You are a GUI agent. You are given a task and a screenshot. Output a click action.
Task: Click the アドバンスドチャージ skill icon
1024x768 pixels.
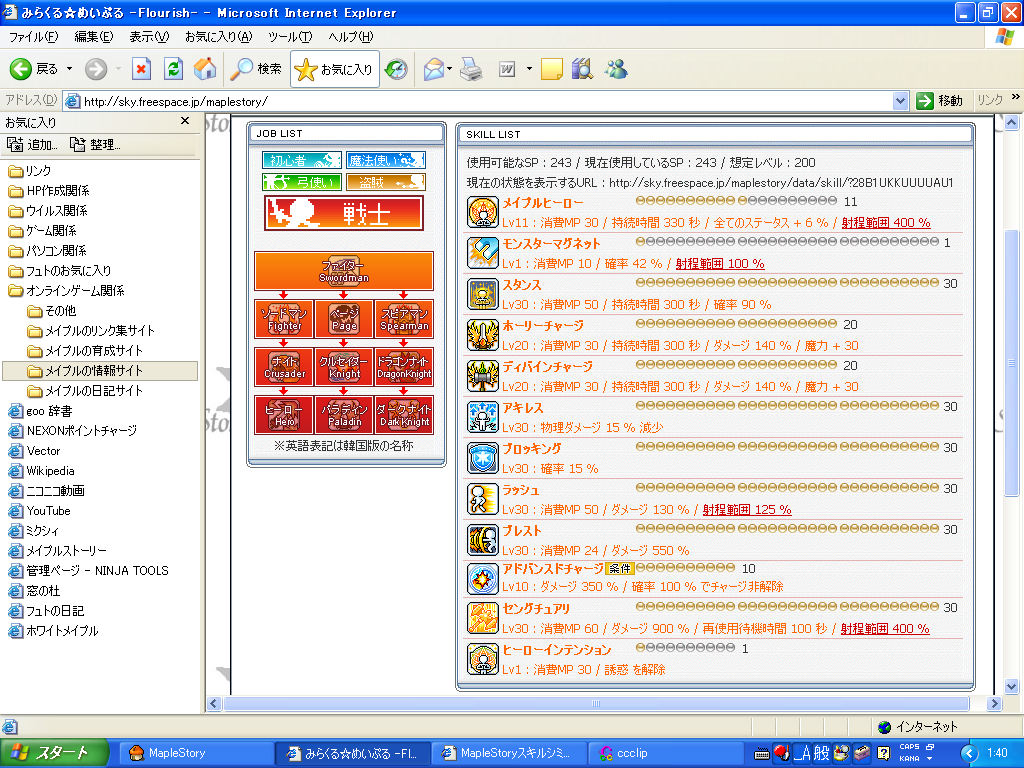tap(483, 578)
